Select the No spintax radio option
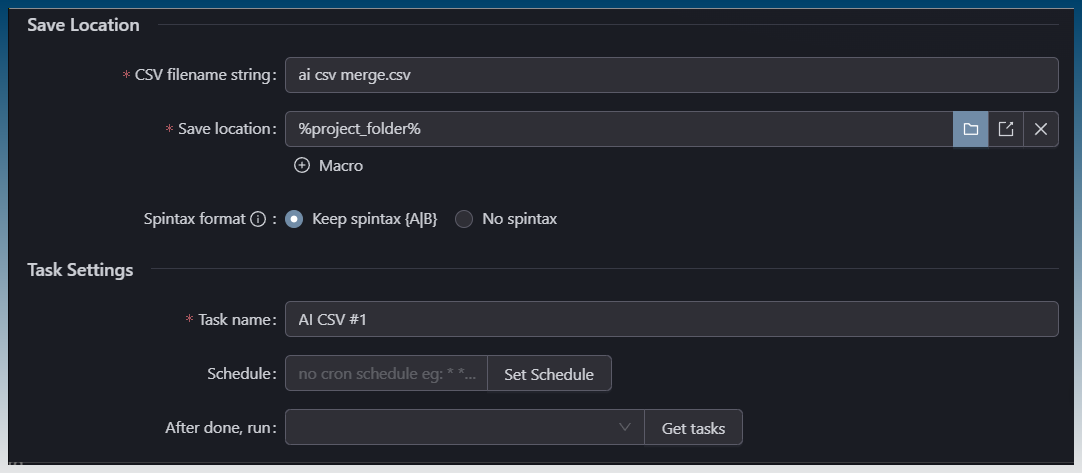This screenshot has width=1082, height=473. tap(464, 219)
